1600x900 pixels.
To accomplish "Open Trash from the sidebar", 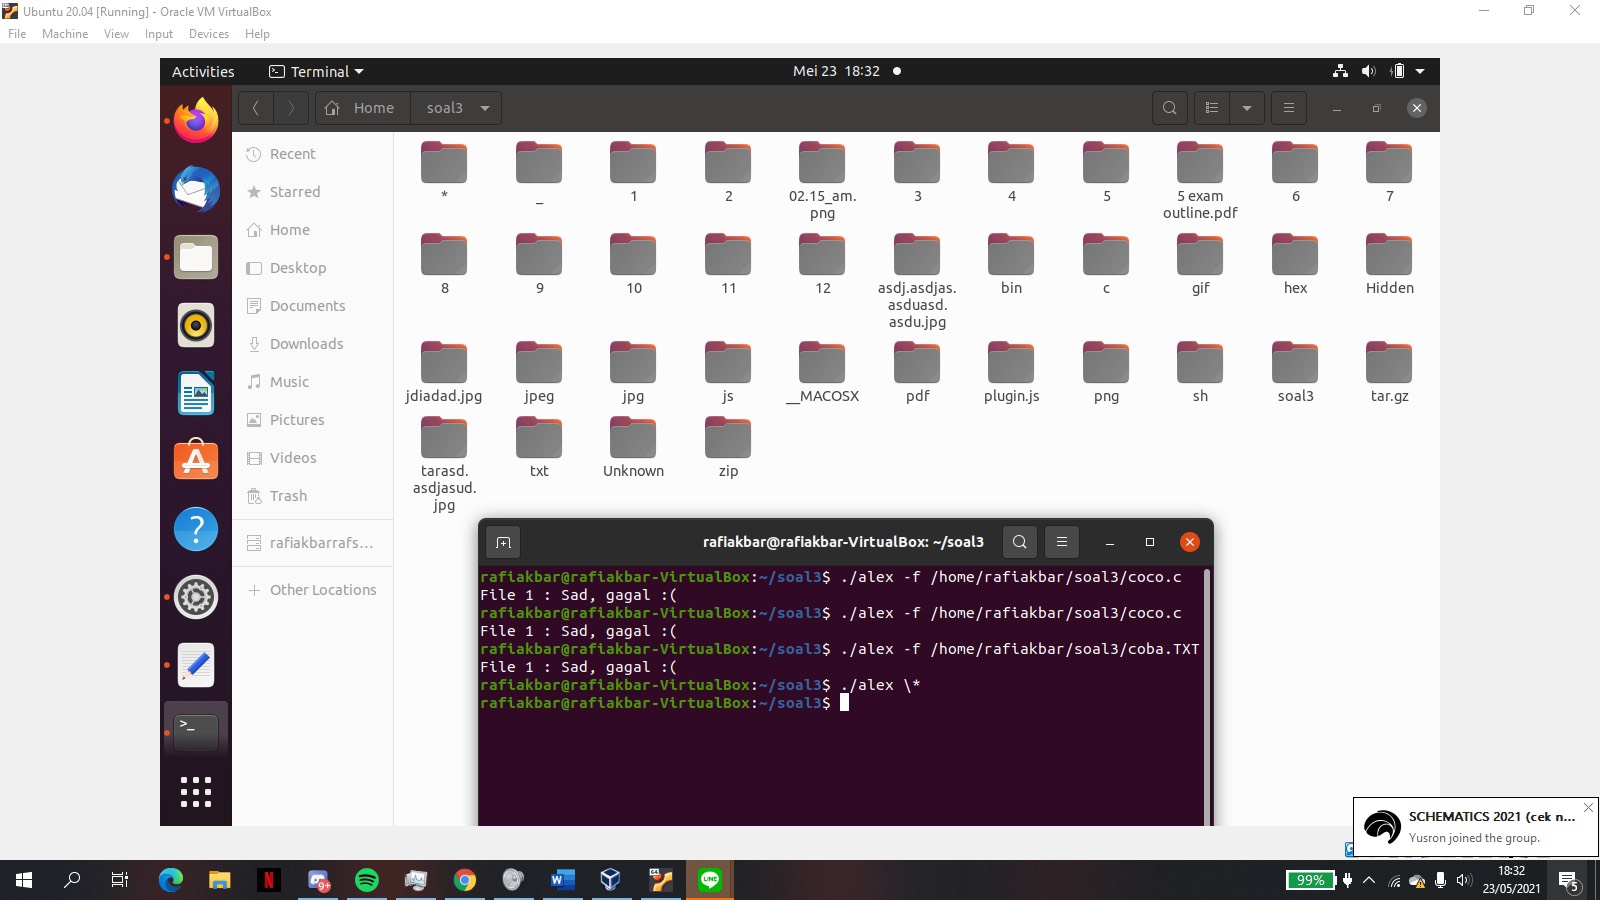I will [288, 496].
